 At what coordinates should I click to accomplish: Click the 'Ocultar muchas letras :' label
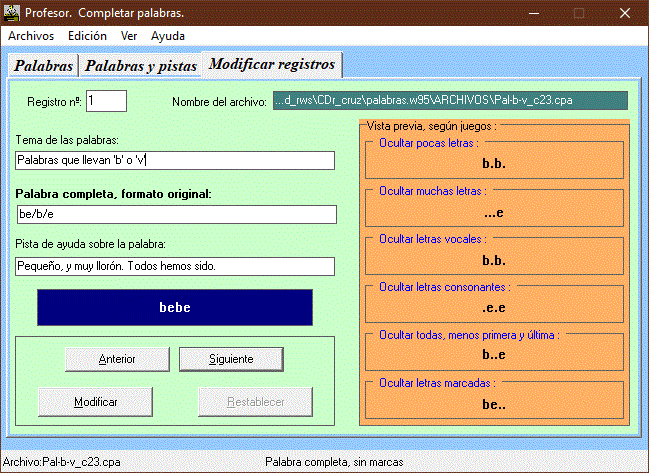pos(433,191)
